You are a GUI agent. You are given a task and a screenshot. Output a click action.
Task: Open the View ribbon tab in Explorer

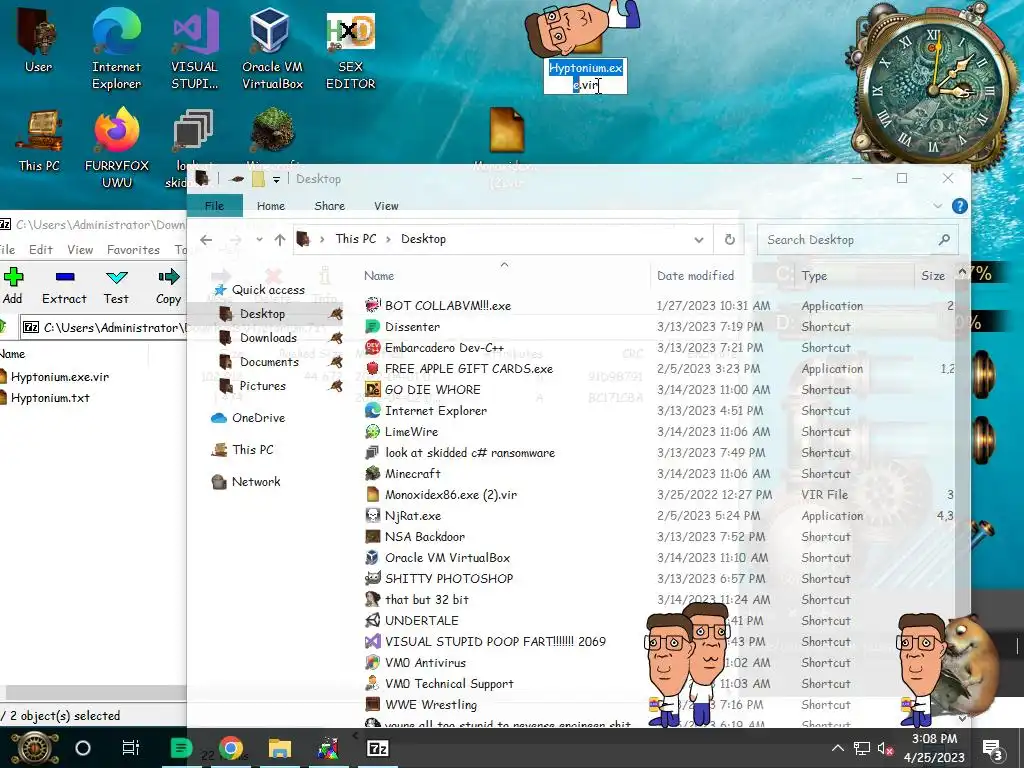pos(386,206)
